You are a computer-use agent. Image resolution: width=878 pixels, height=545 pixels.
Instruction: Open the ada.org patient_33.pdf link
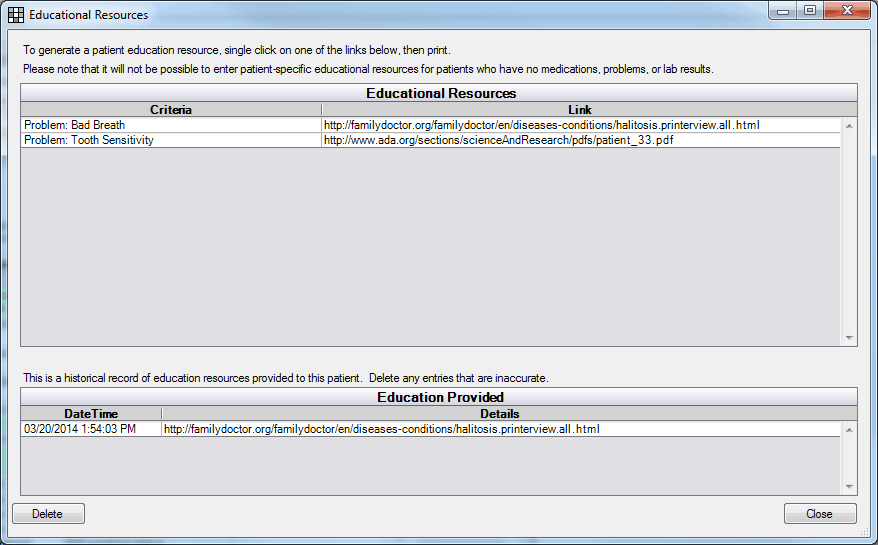click(x=498, y=140)
